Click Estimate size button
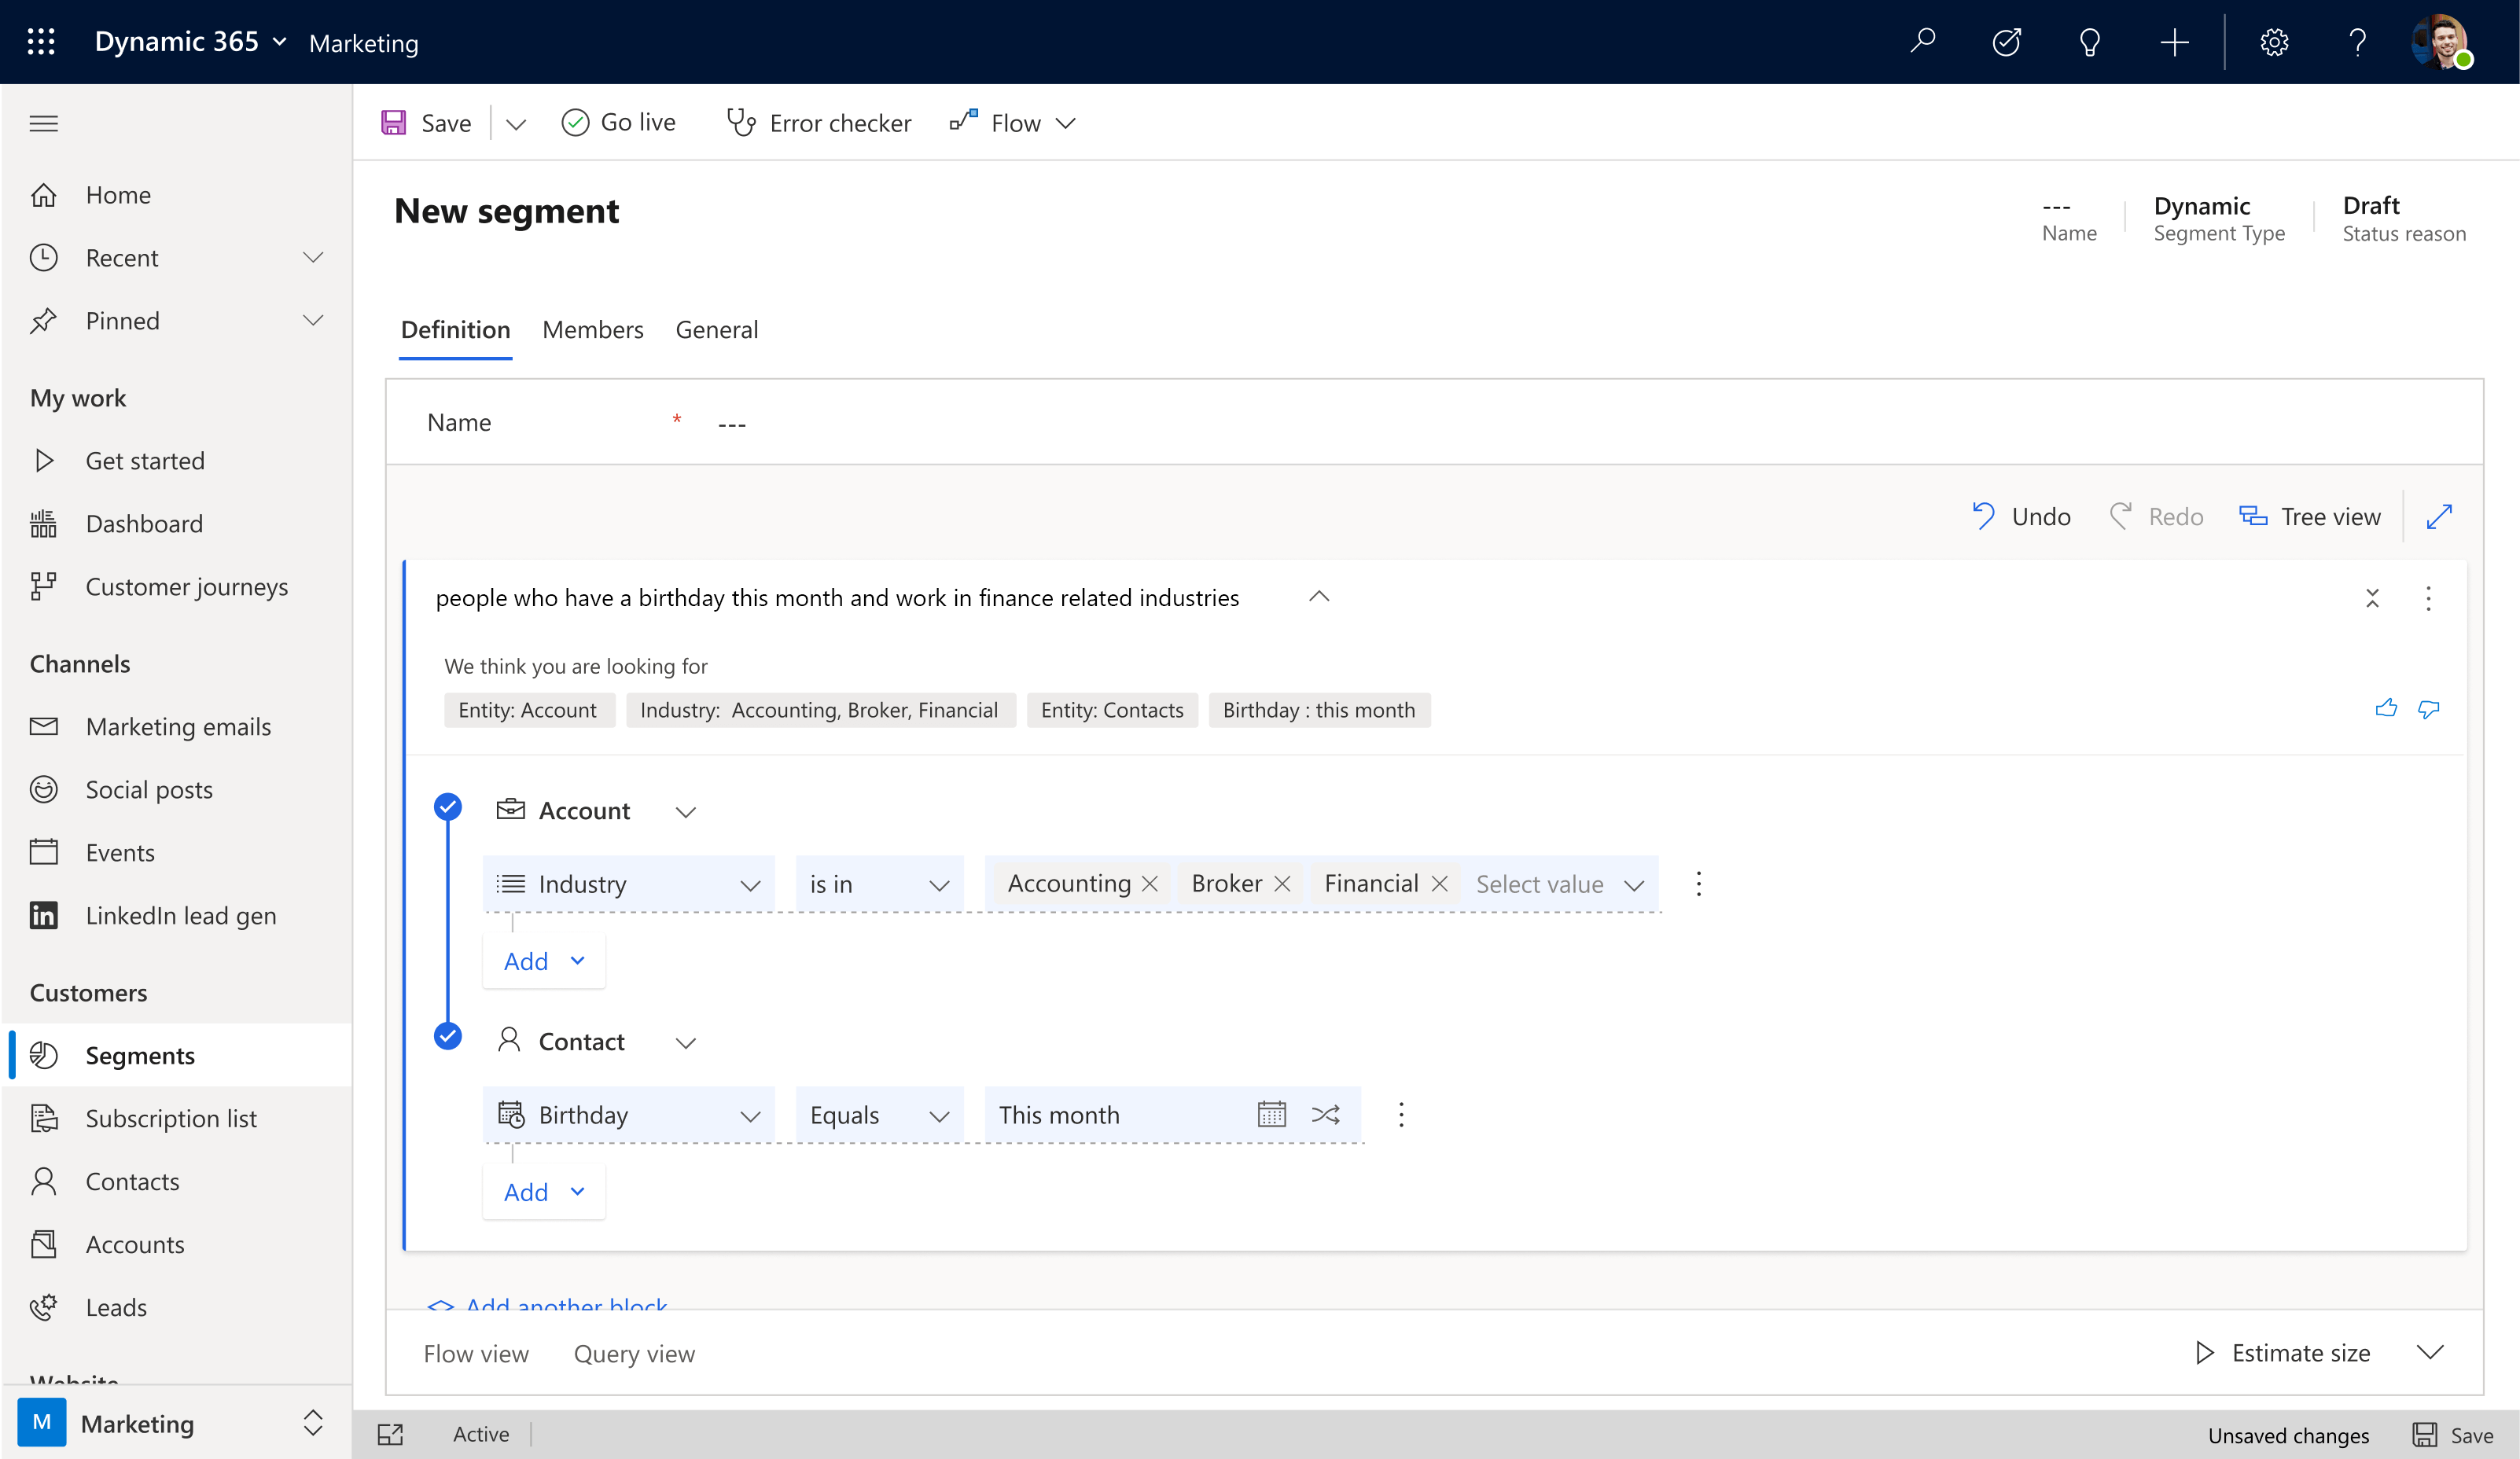Image resolution: width=2520 pixels, height=1459 pixels. [2286, 1353]
